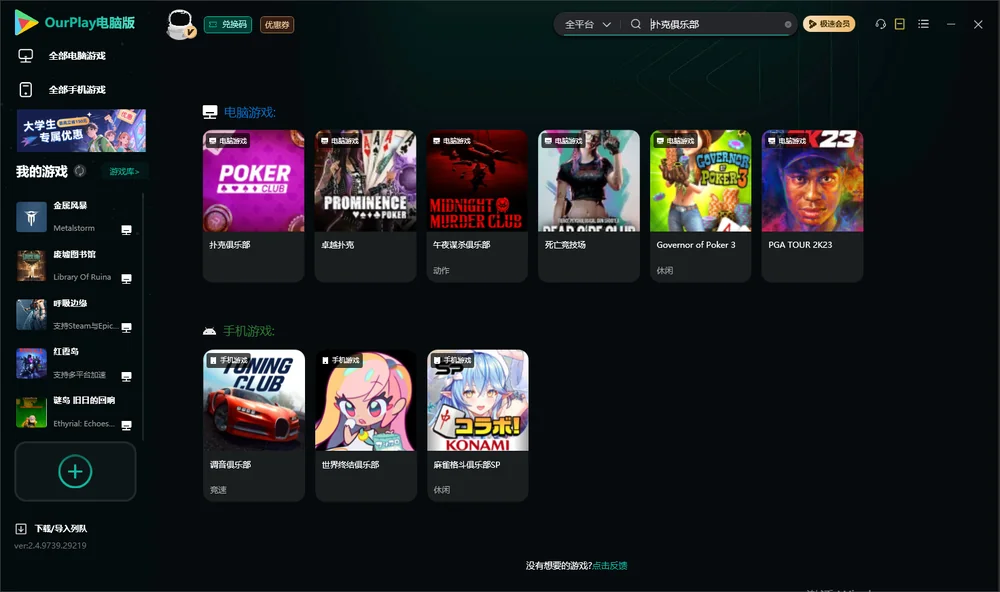Click PC platform icon beside Library Of Ruina
This screenshot has height=592, width=1000.
point(126,279)
